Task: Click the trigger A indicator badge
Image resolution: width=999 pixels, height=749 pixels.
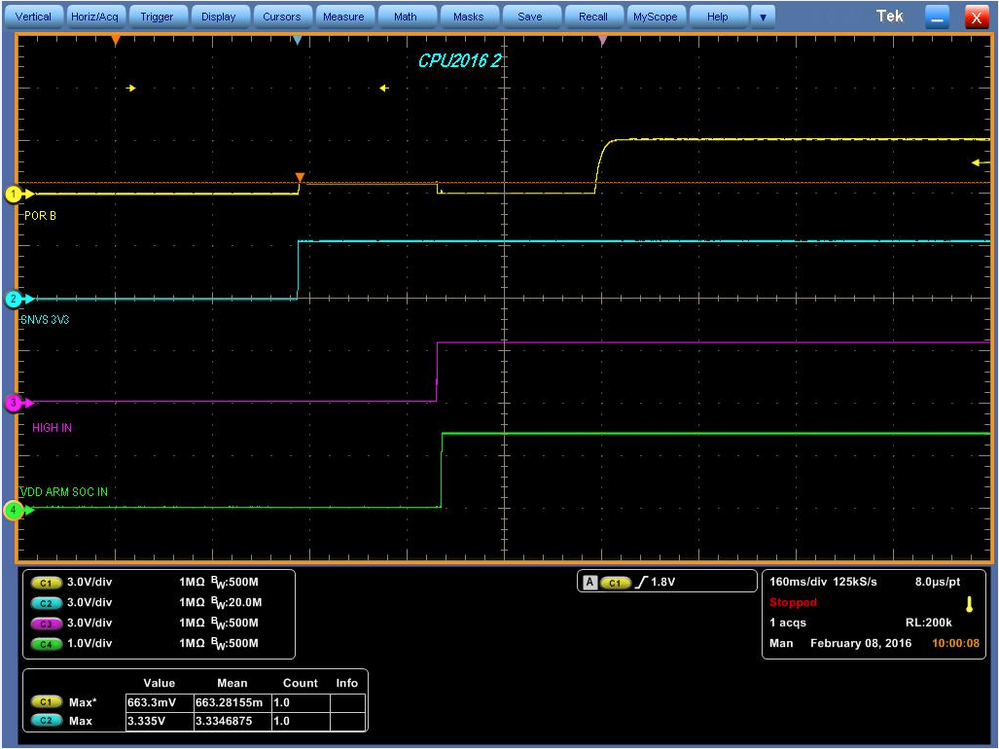Action: click(591, 582)
